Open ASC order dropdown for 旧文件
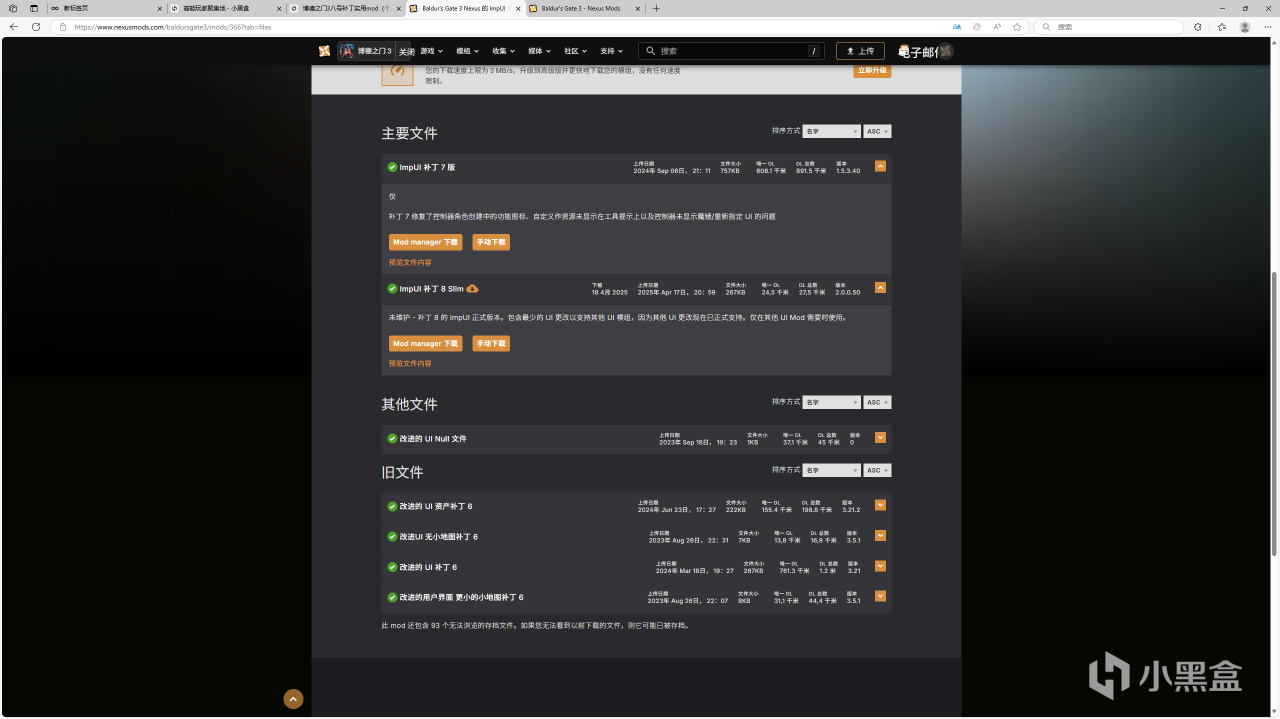1280x719 pixels. tap(877, 470)
